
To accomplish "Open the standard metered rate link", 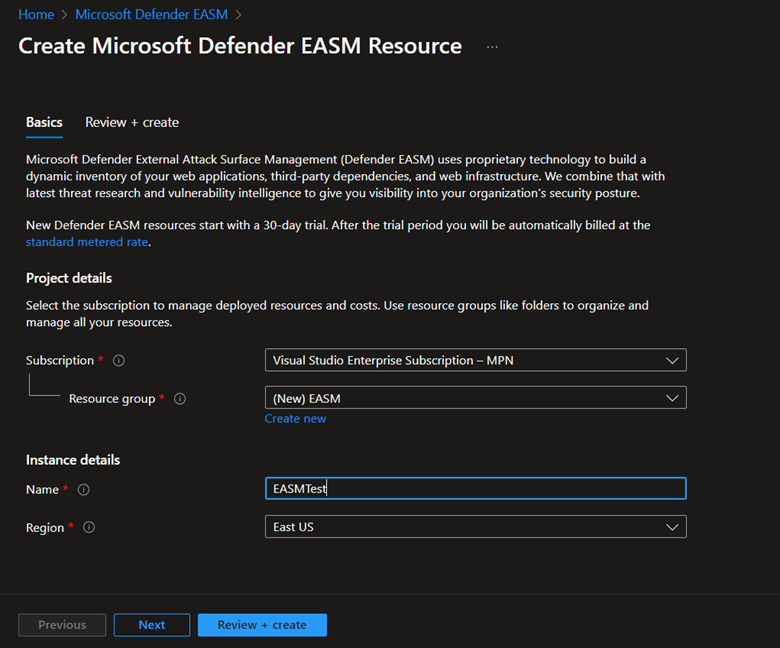I will [x=87, y=242].
